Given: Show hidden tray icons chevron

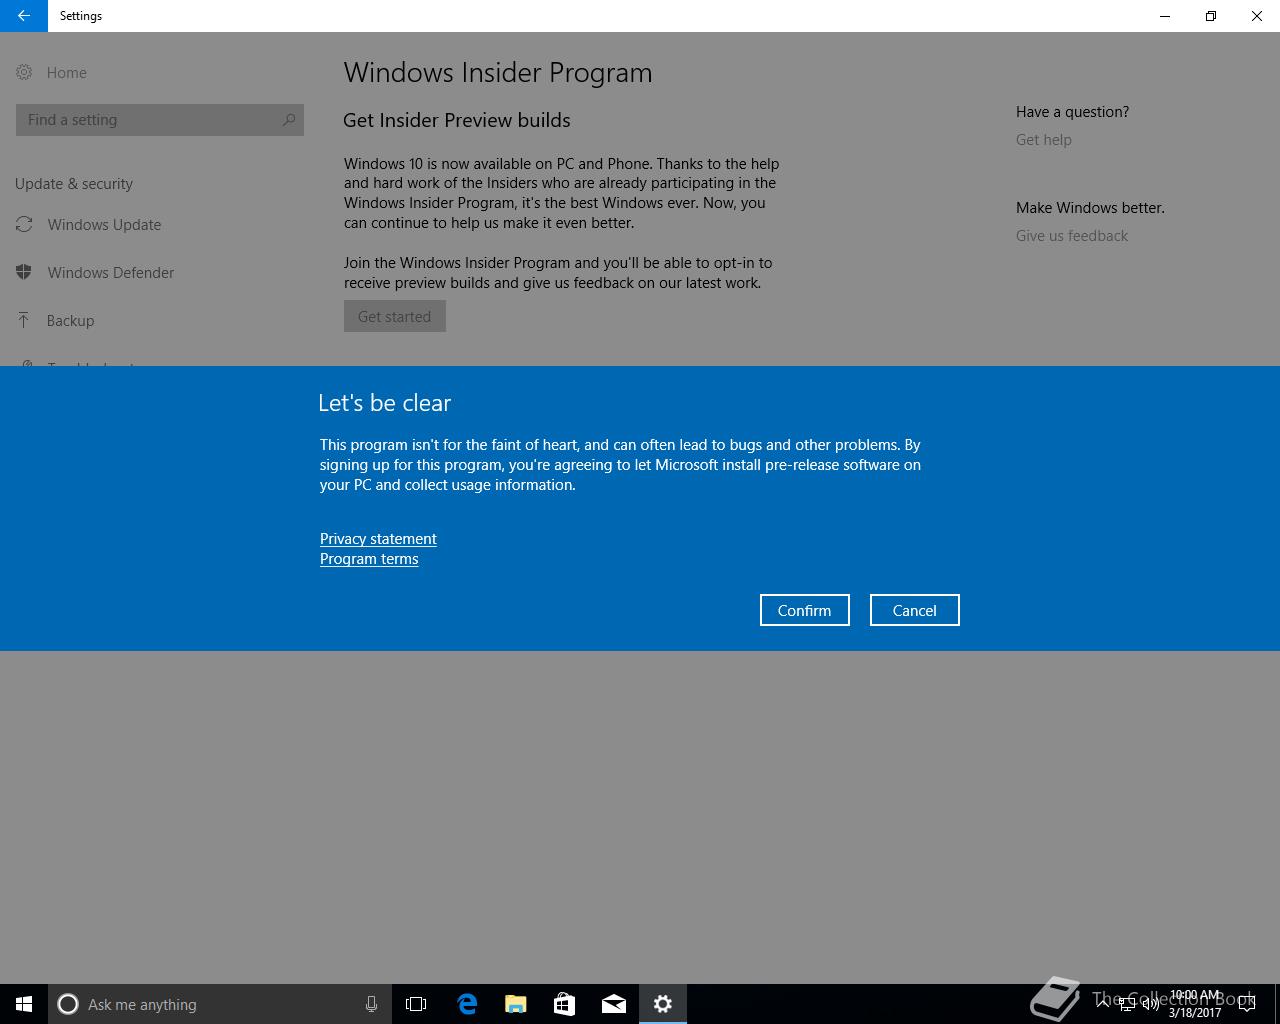Looking at the screenshot, I should pos(1103,1004).
